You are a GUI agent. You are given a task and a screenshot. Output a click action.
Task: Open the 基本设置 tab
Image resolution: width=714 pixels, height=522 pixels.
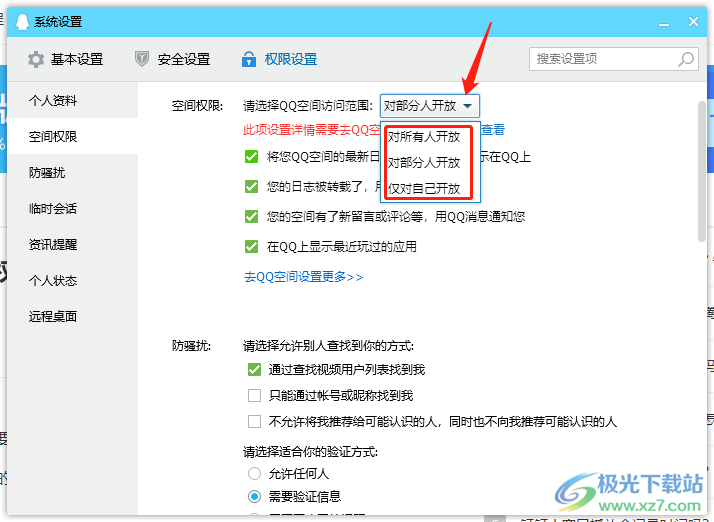[x=66, y=59]
